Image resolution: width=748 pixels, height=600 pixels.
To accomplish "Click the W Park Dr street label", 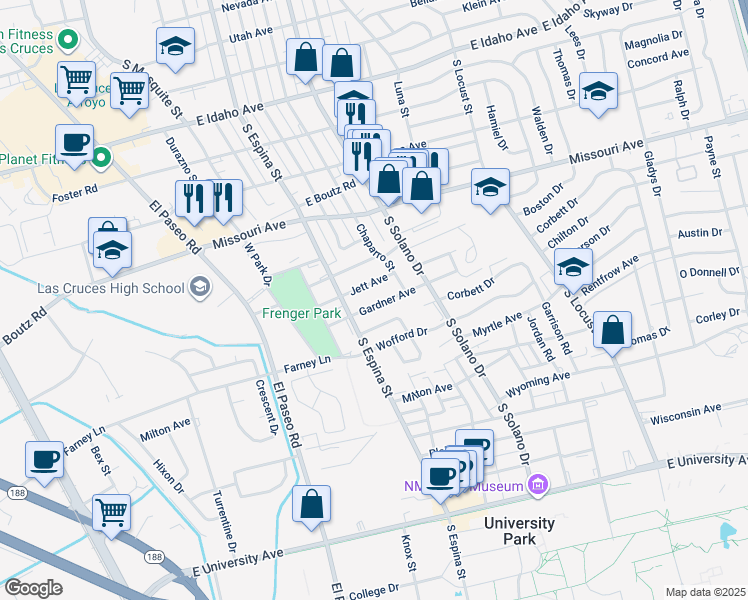I will click(x=258, y=266).
